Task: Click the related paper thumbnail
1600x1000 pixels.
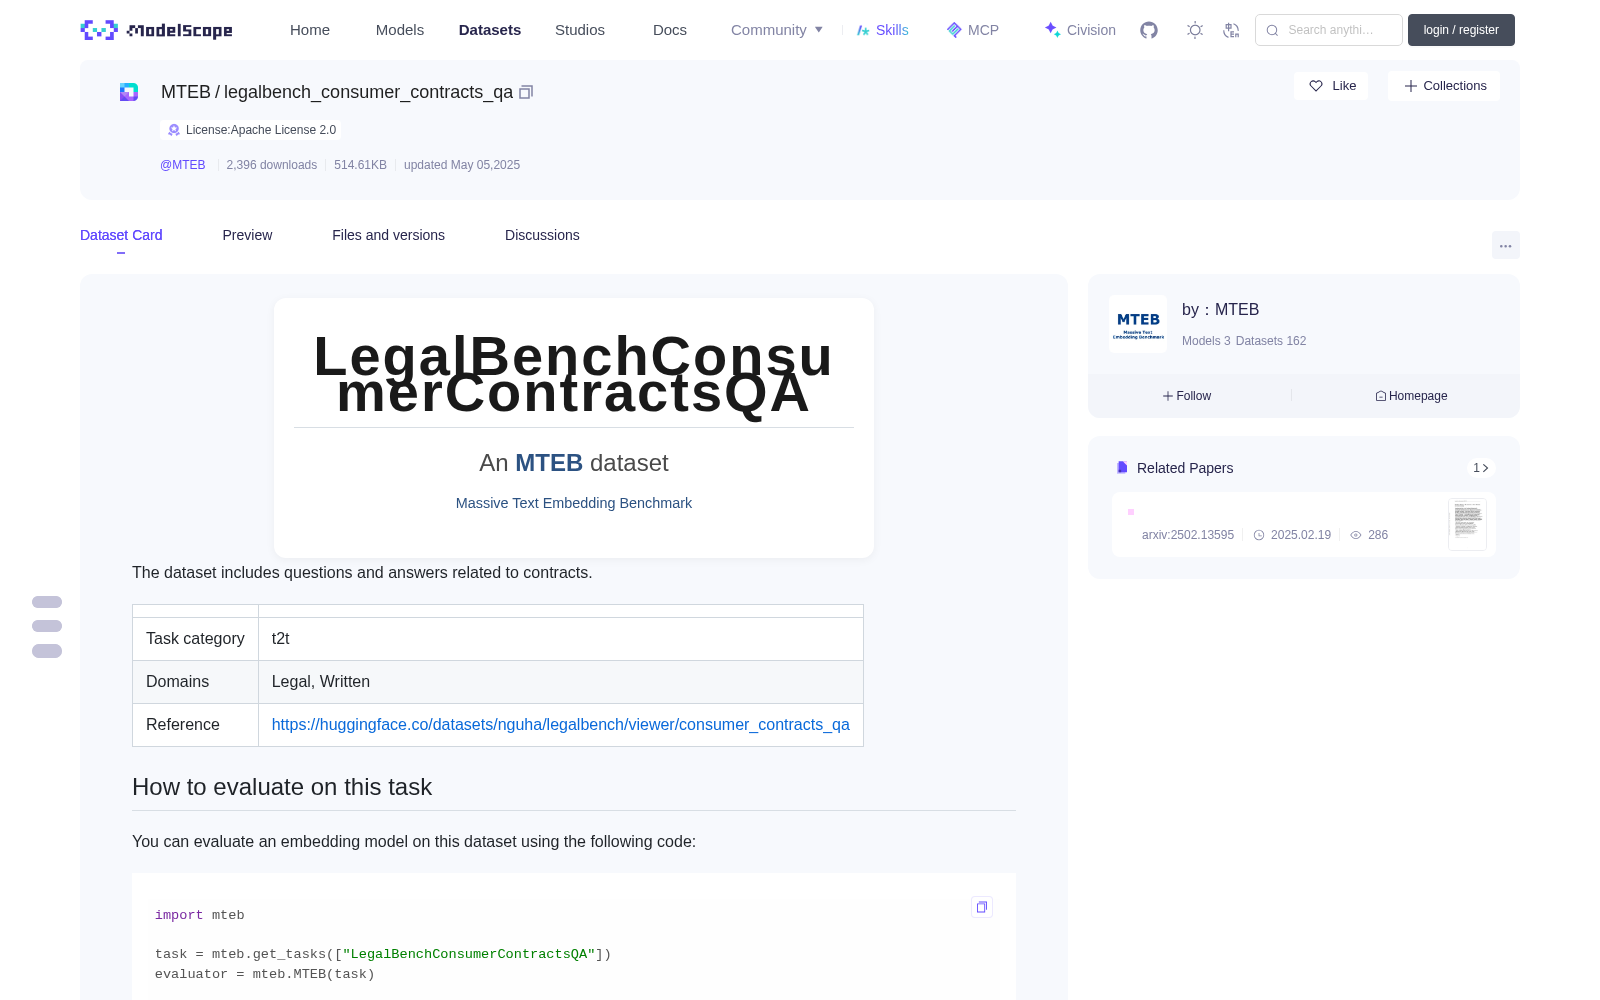Action: [x=1467, y=524]
